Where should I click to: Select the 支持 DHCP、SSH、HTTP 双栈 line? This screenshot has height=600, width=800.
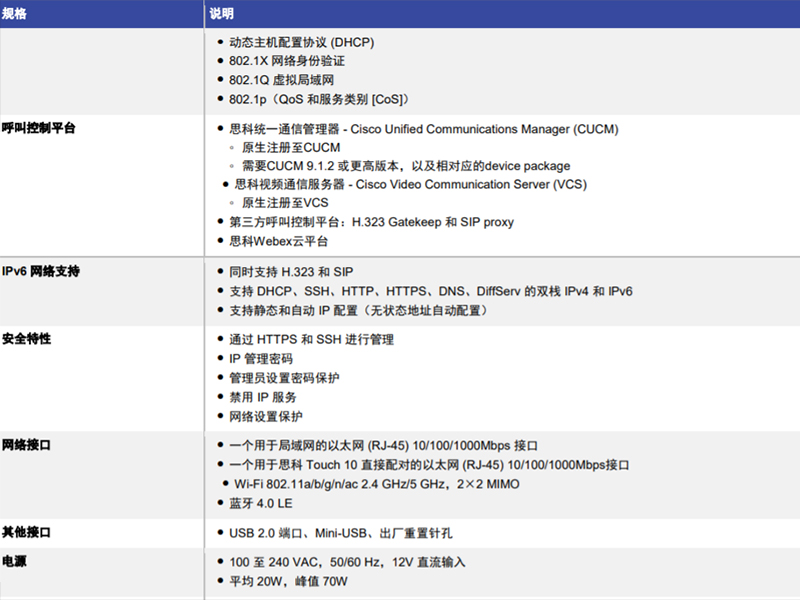[x=431, y=291]
